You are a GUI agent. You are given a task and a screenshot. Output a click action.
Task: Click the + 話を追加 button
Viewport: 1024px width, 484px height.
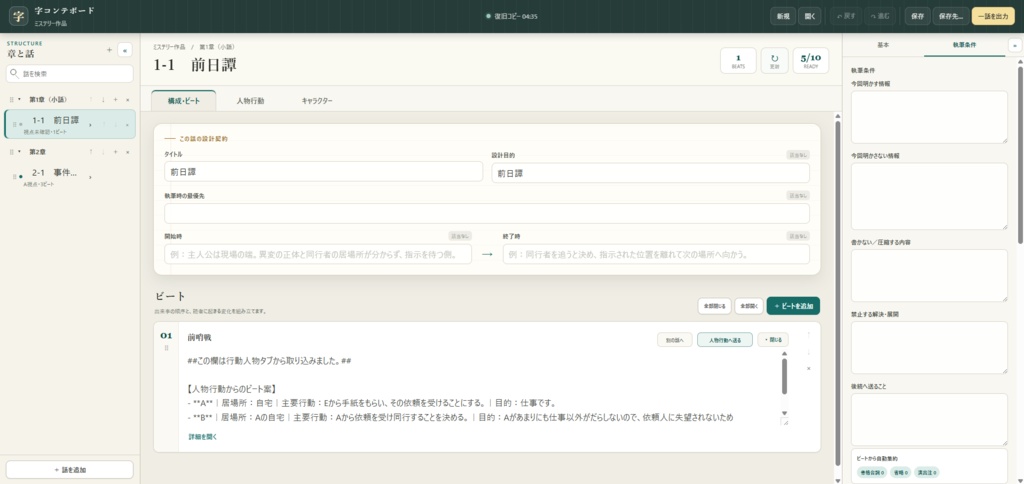click(70, 470)
